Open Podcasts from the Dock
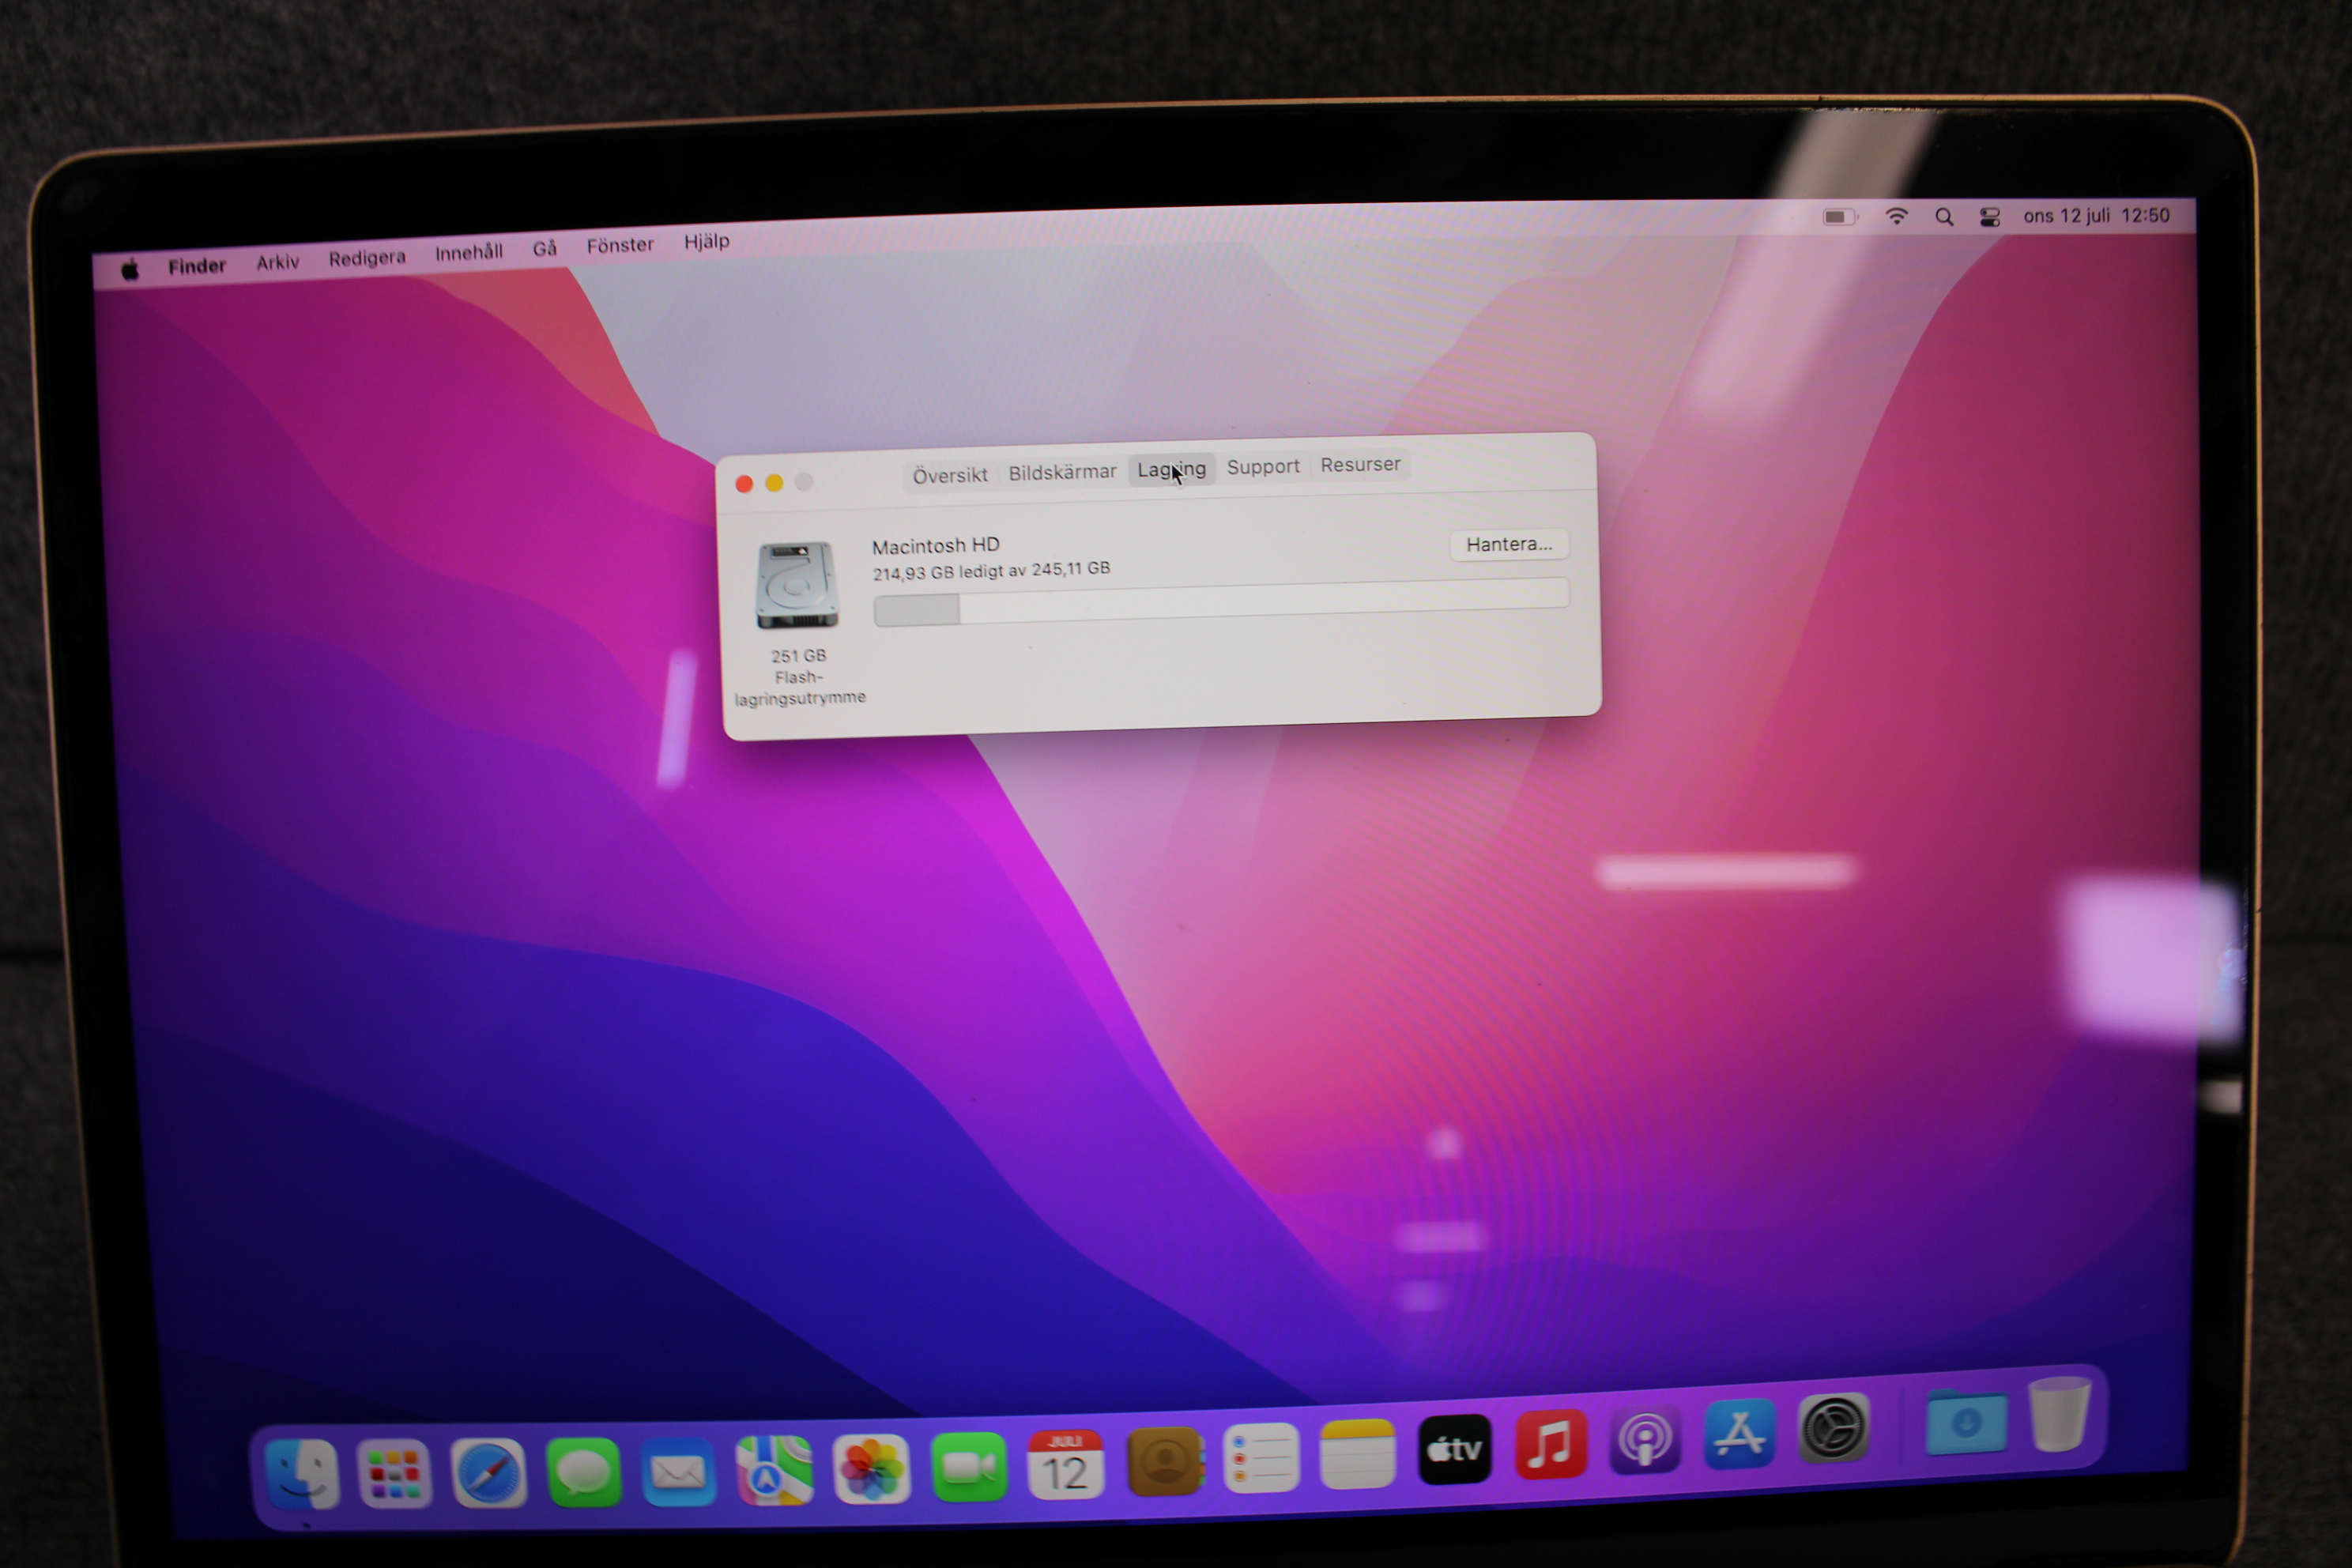 tap(1645, 1440)
